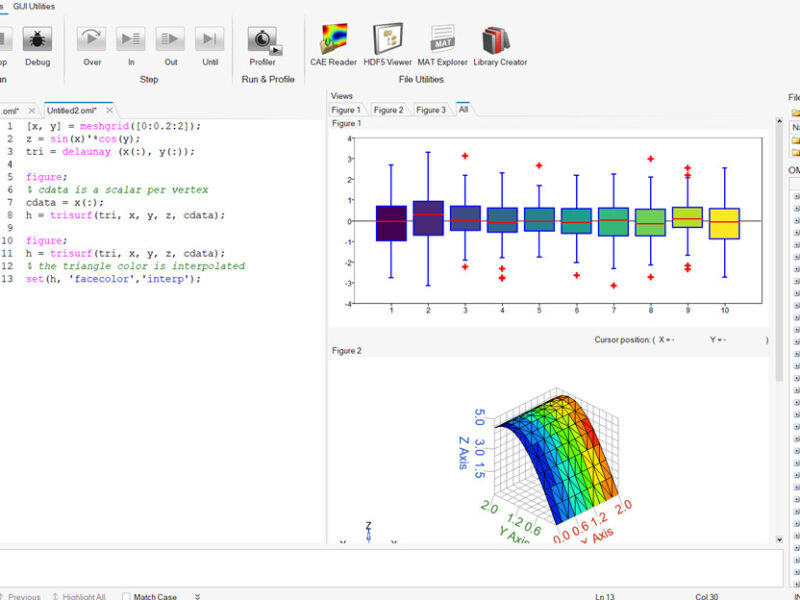This screenshot has height=600, width=800.
Task: Click the yellow box of group 10
Action: tap(724, 223)
